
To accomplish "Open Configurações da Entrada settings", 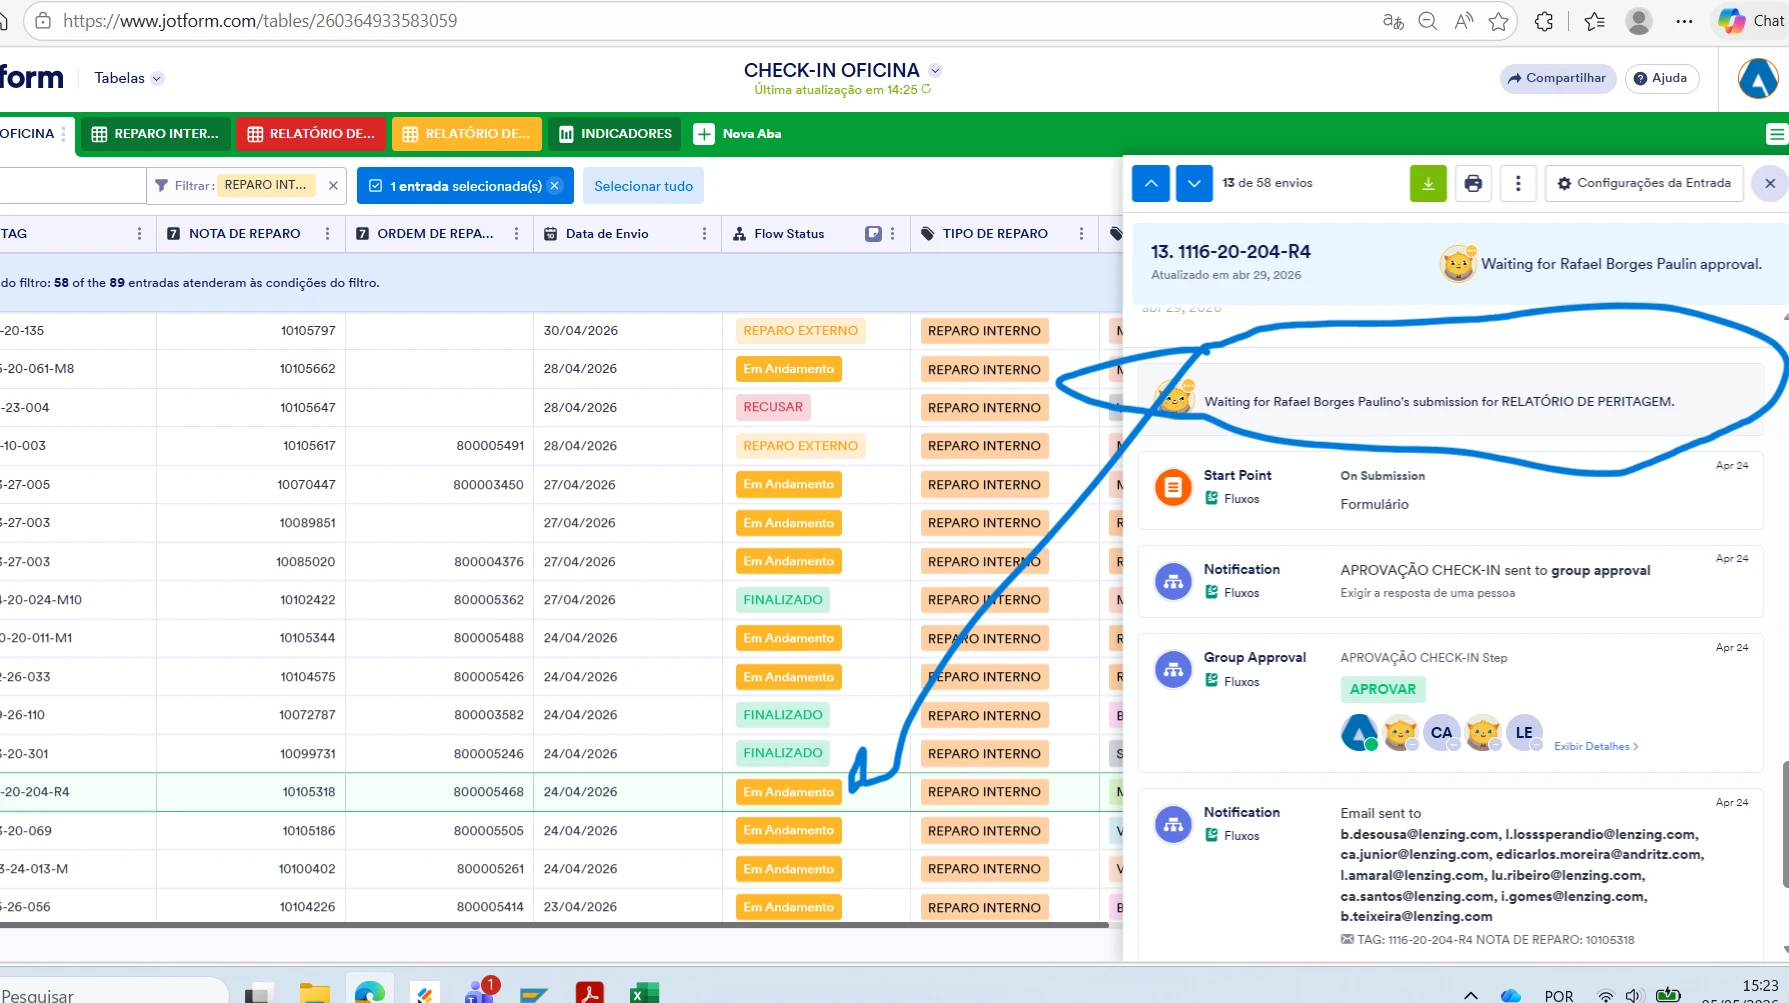I will coord(1644,184).
